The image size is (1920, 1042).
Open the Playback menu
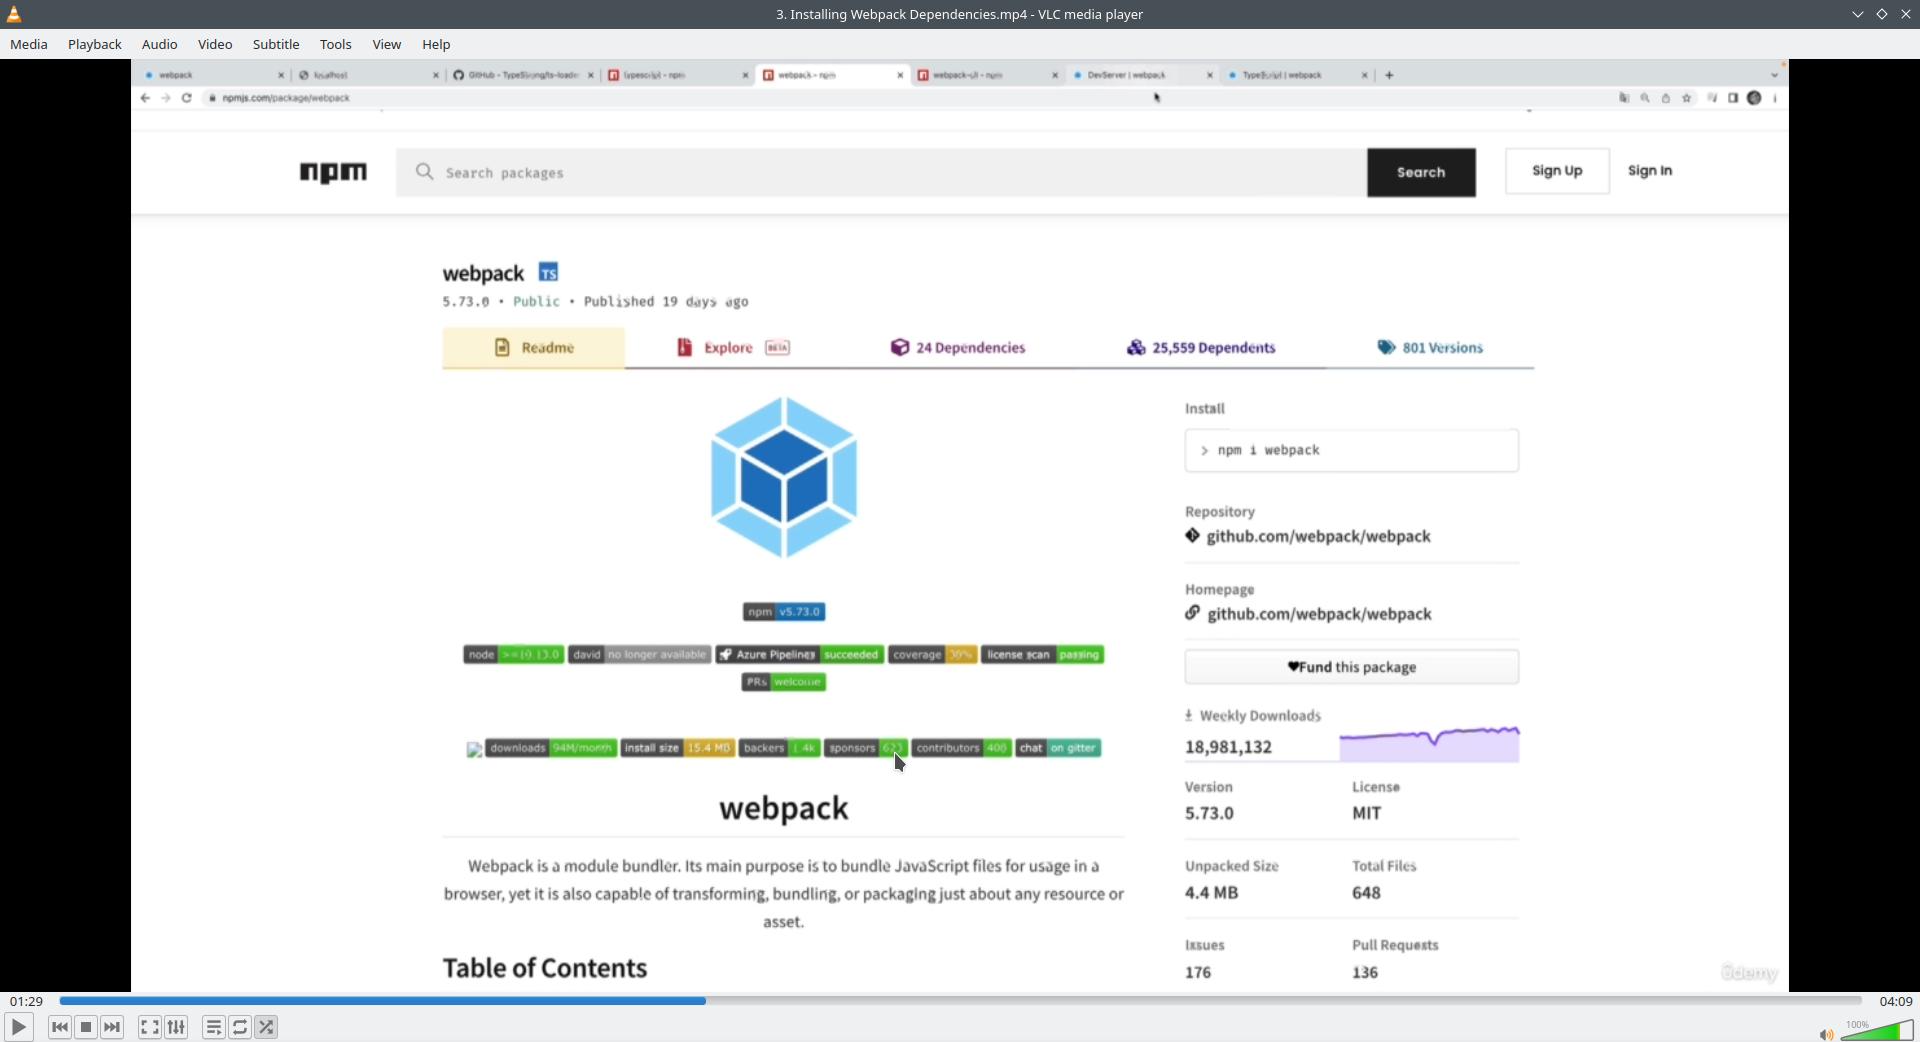pos(95,44)
